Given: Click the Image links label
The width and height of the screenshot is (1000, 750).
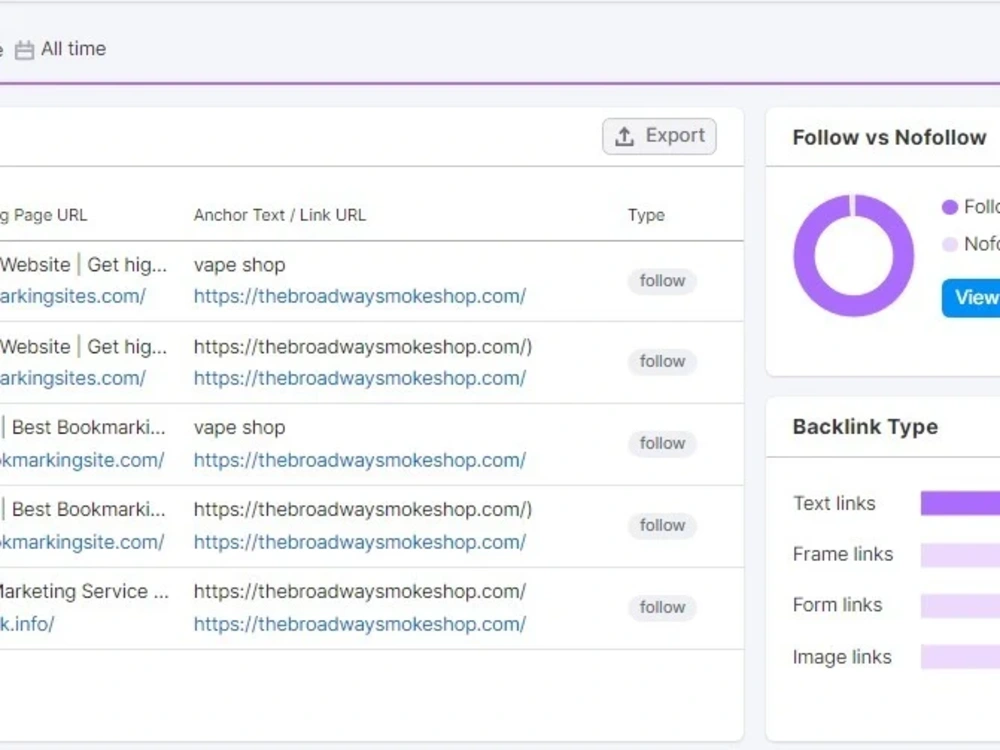Looking at the screenshot, I should (842, 657).
